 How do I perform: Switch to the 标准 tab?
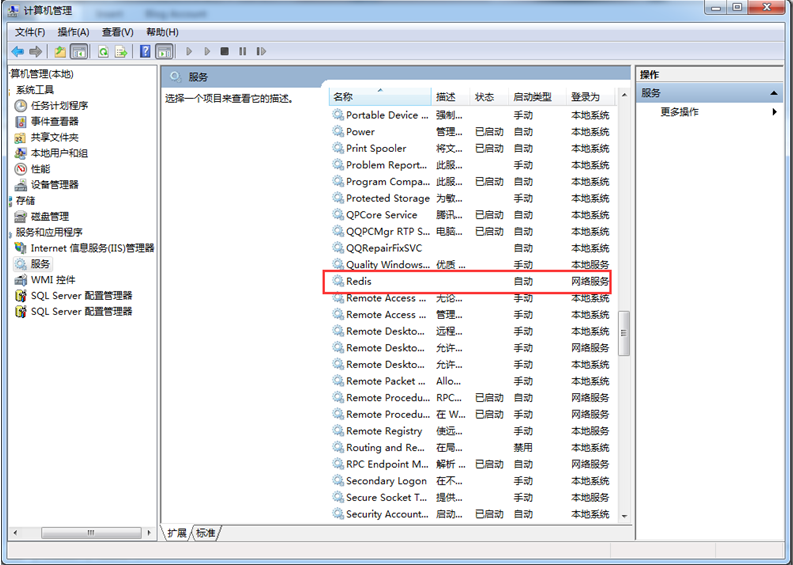[x=206, y=533]
